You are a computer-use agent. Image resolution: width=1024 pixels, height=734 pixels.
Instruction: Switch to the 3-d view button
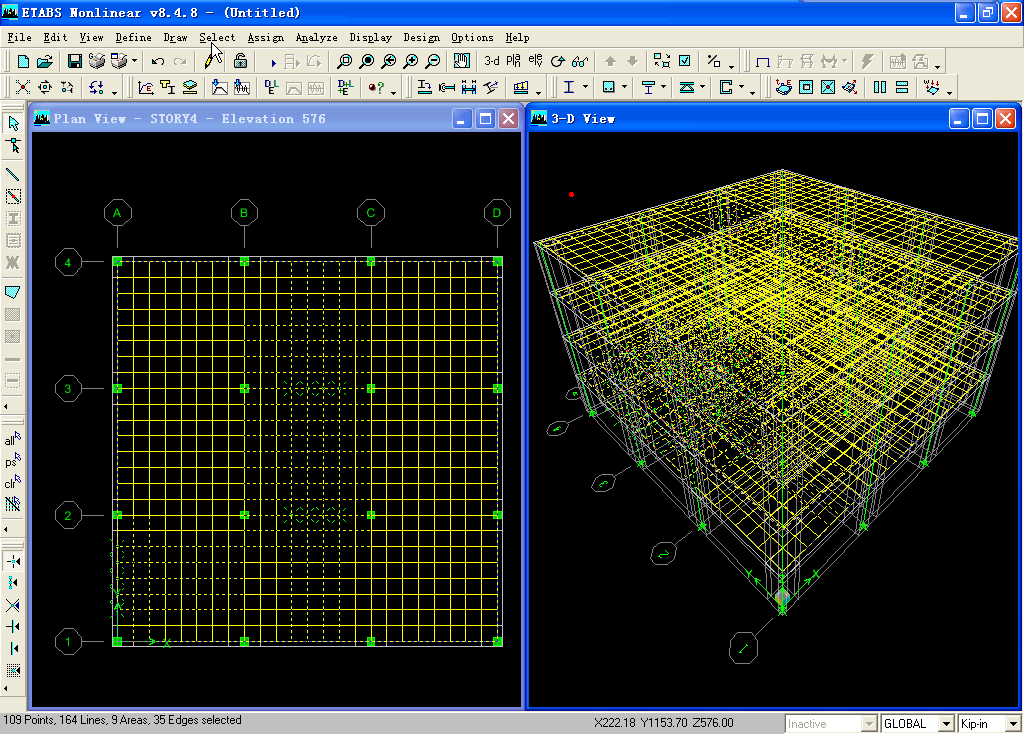tap(492, 61)
